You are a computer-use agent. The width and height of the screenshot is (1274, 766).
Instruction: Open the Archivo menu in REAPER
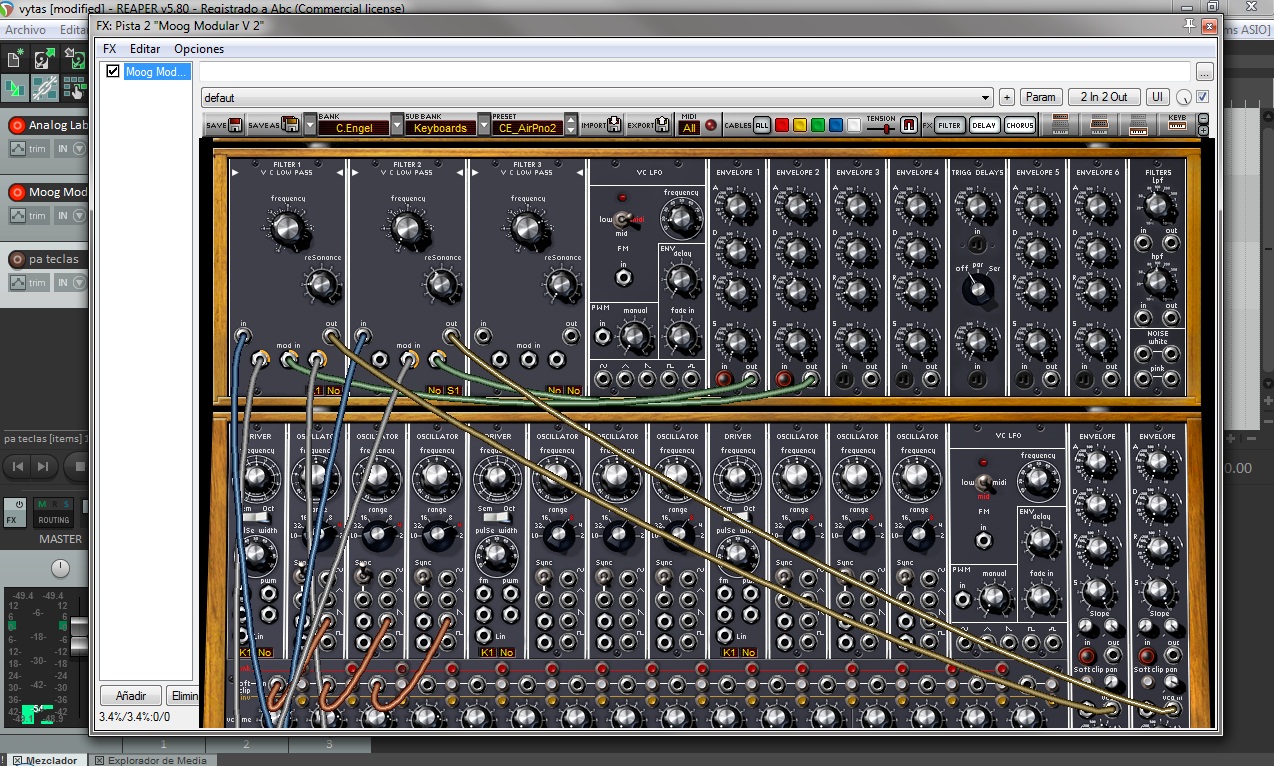pyautogui.click(x=25, y=30)
